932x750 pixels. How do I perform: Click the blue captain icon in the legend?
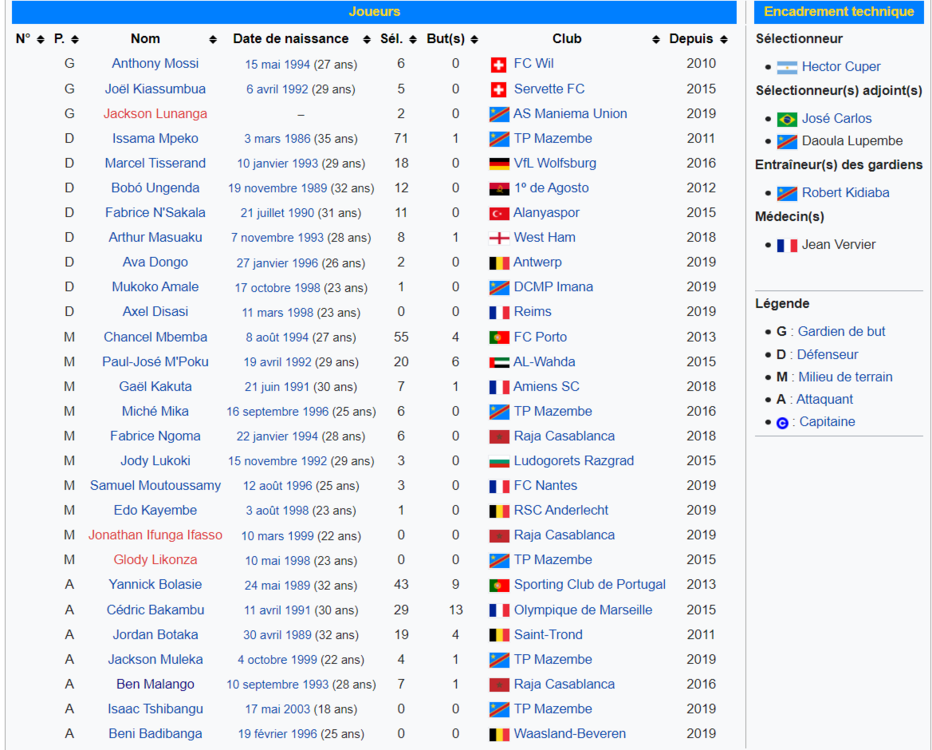point(782,423)
